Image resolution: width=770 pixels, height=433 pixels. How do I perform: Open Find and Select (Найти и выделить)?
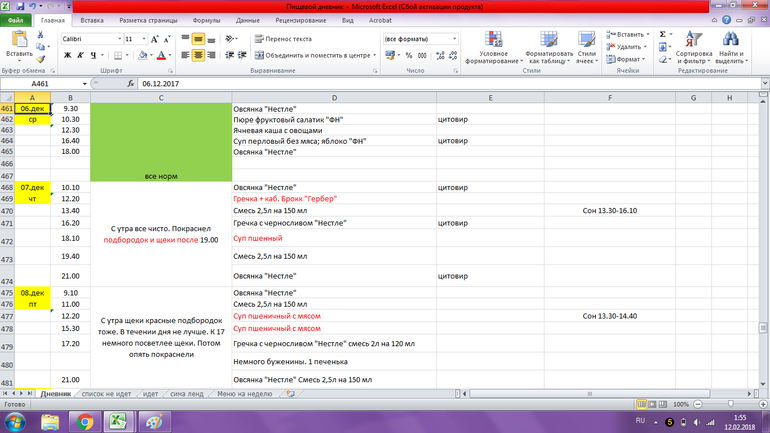point(731,50)
